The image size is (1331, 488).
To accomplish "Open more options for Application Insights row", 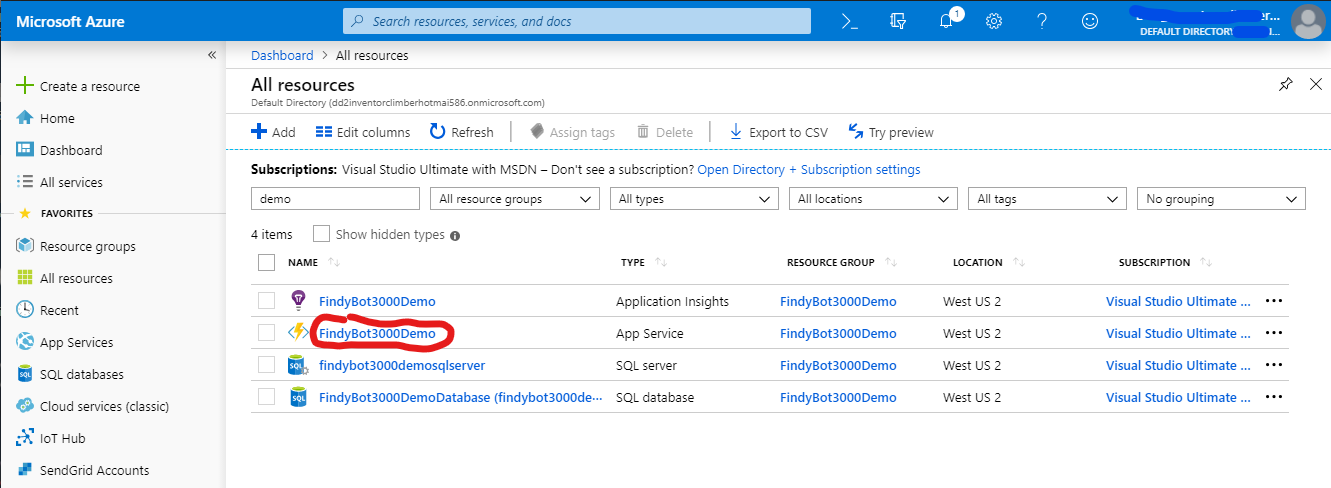I will click(1274, 301).
